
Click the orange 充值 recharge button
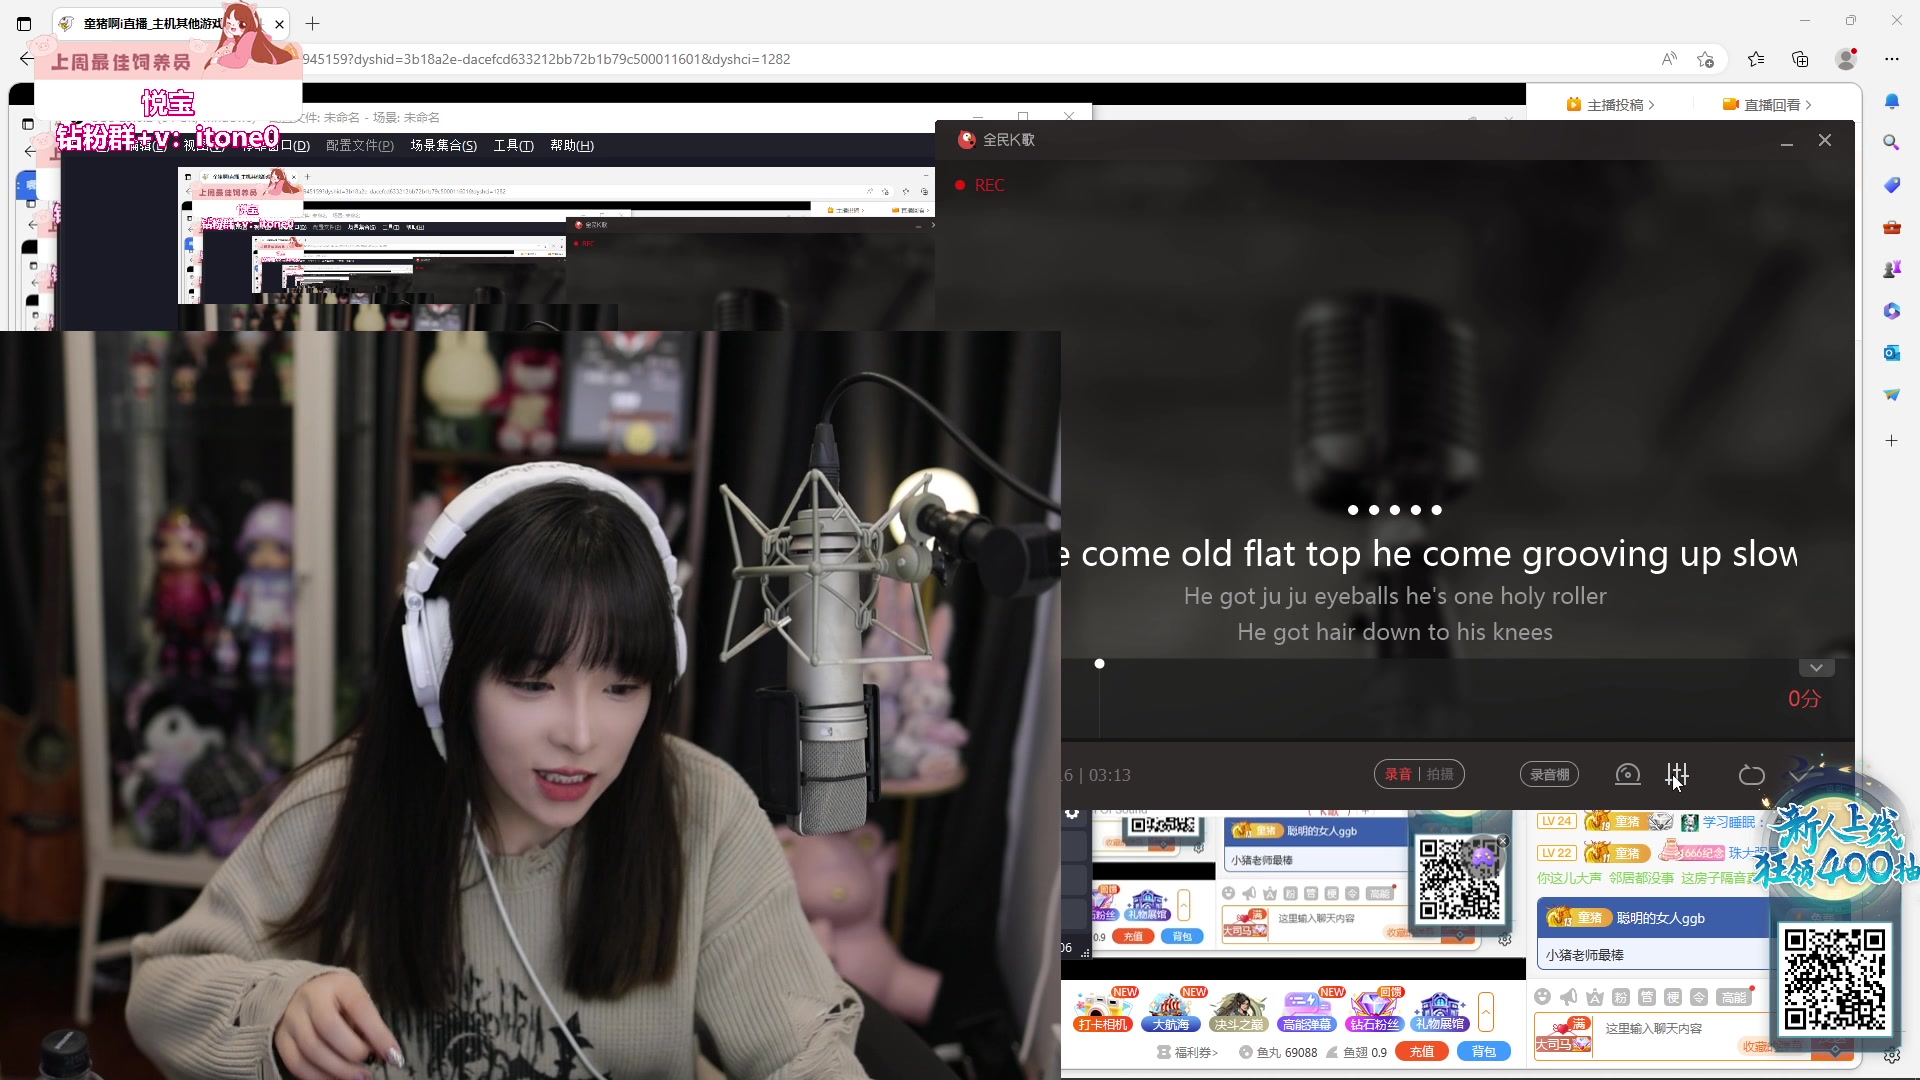click(1422, 1051)
